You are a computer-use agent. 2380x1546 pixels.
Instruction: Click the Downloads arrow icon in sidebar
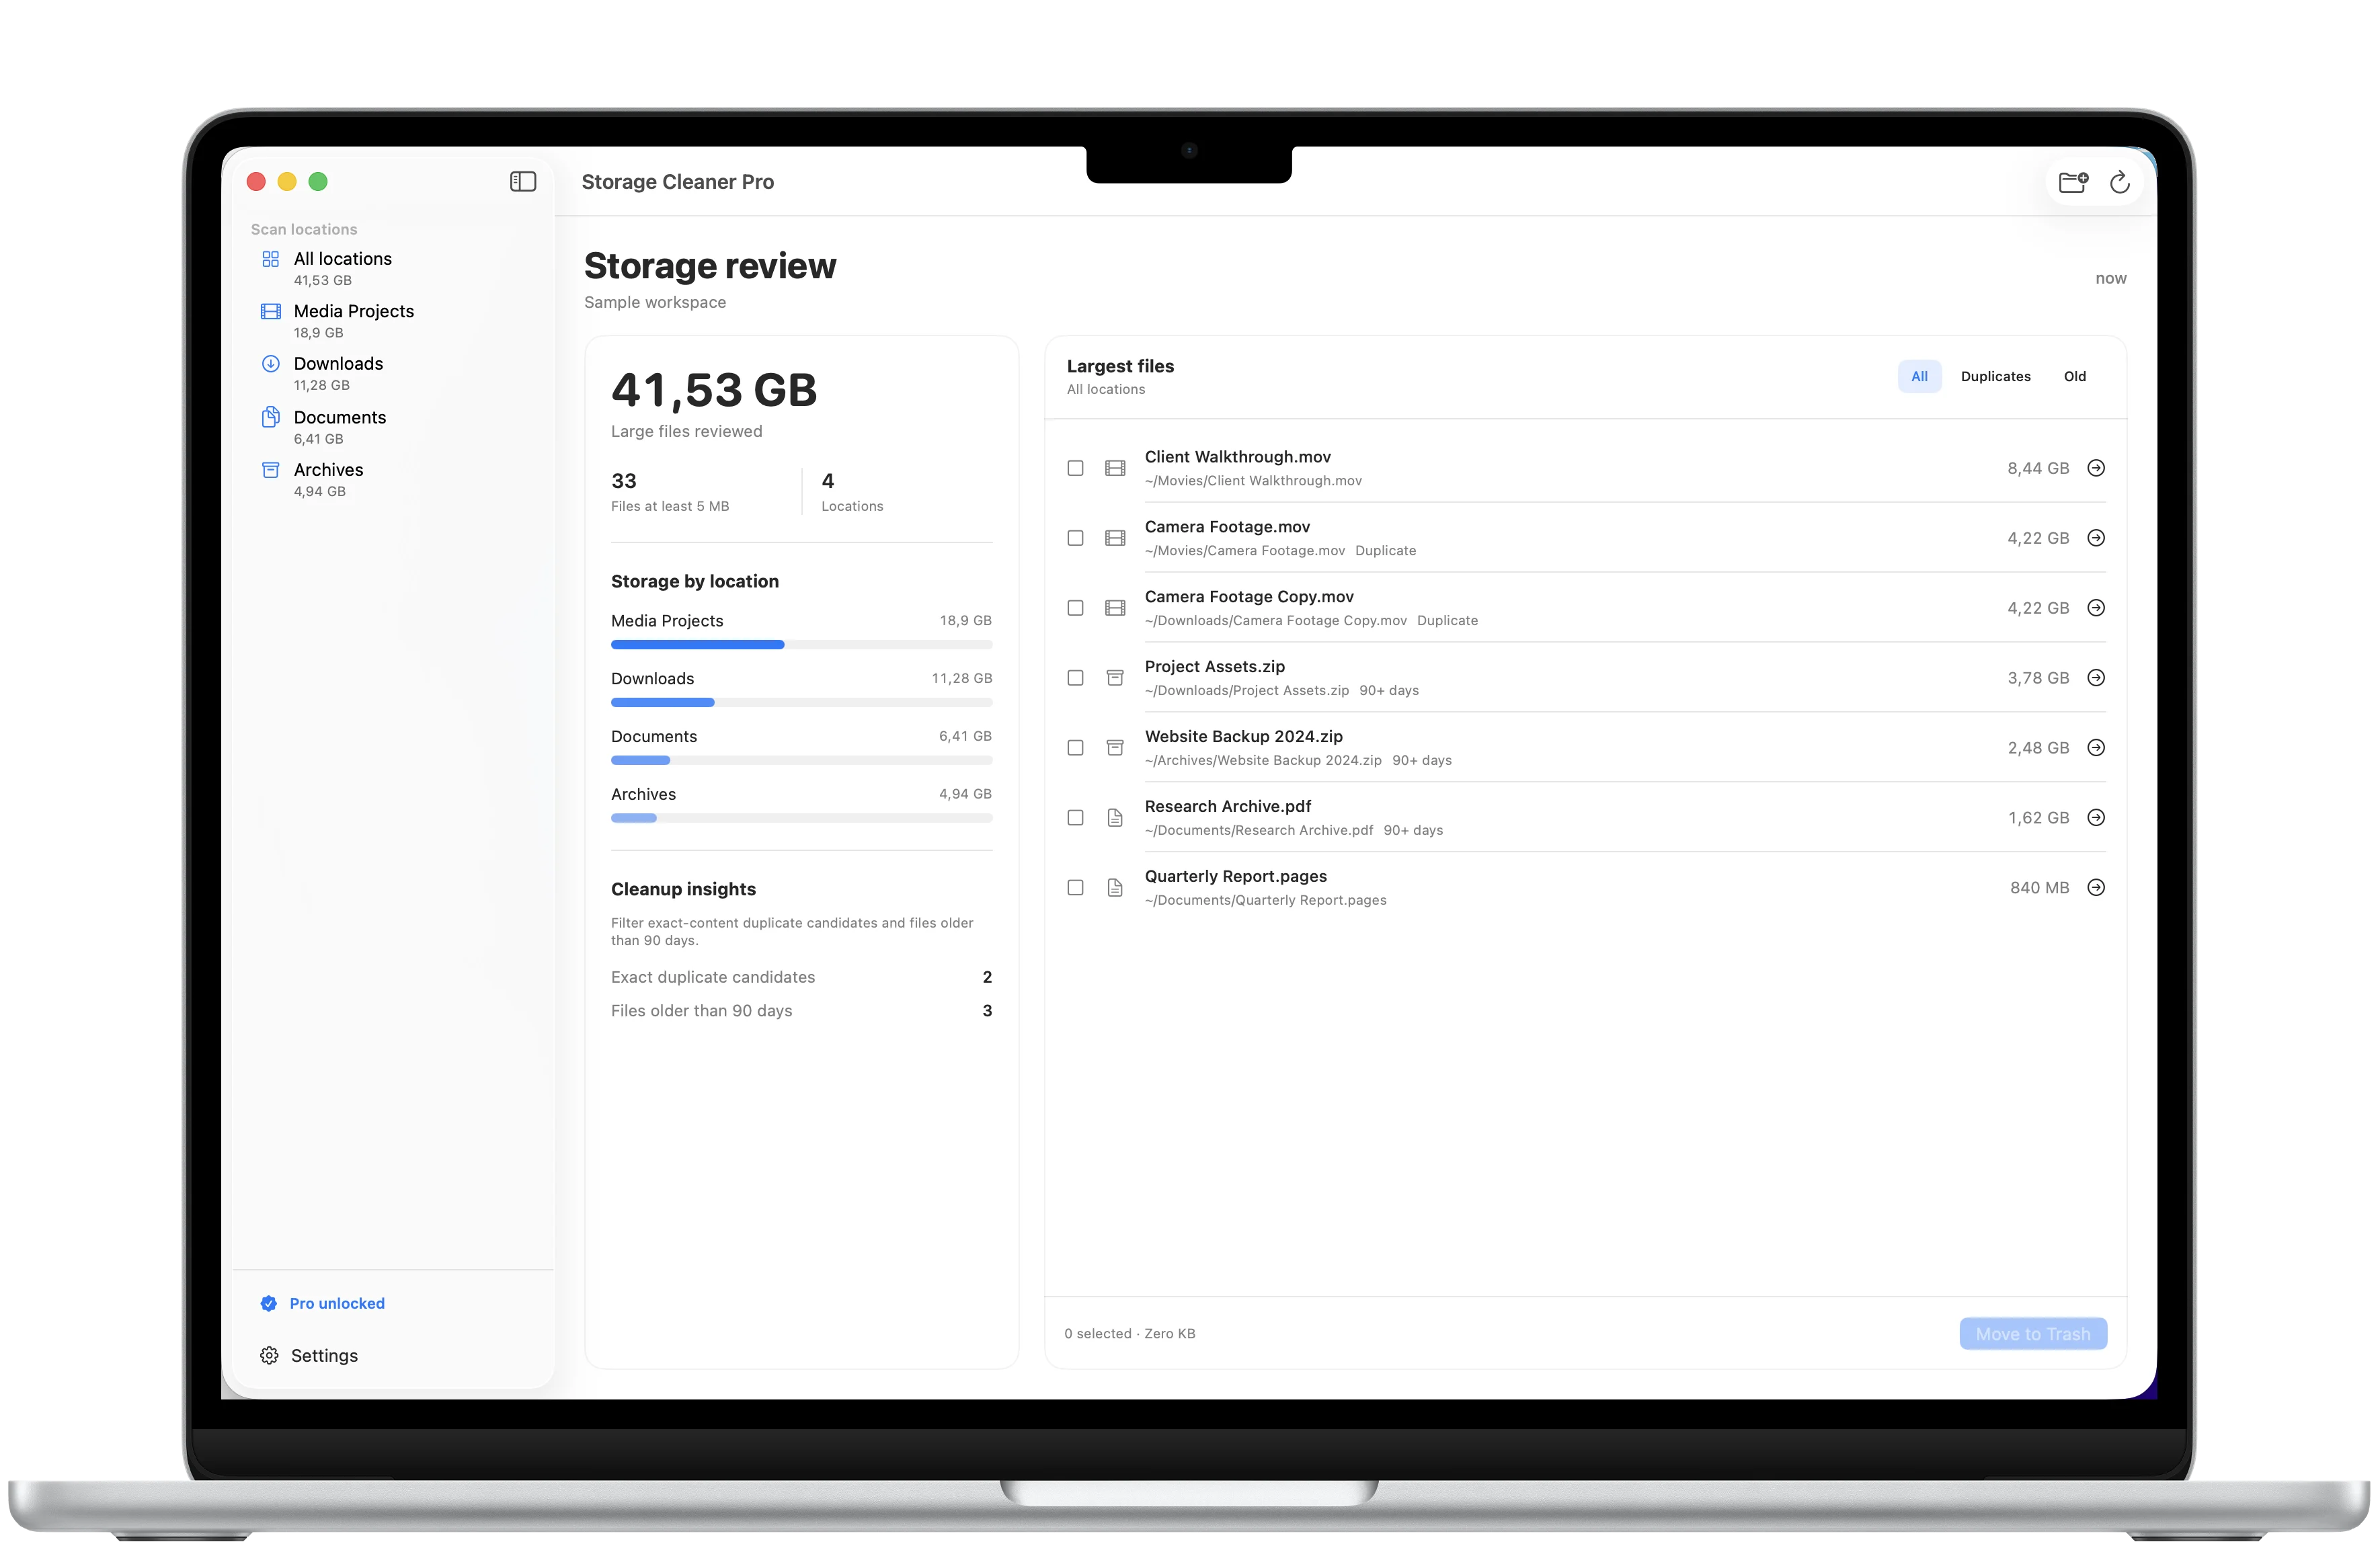(271, 364)
